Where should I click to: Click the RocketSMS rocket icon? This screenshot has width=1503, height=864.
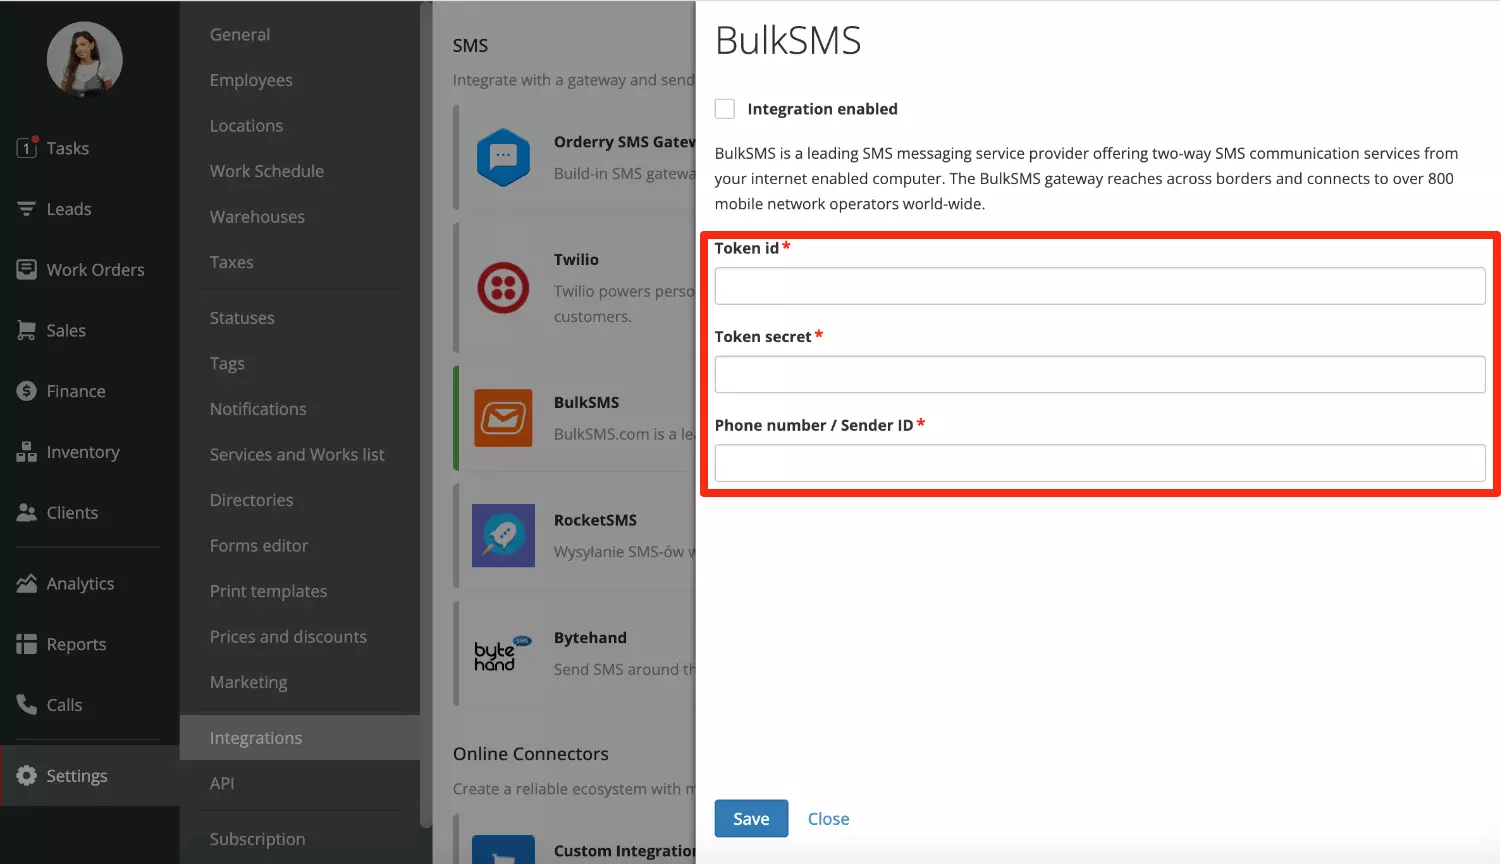(x=503, y=536)
